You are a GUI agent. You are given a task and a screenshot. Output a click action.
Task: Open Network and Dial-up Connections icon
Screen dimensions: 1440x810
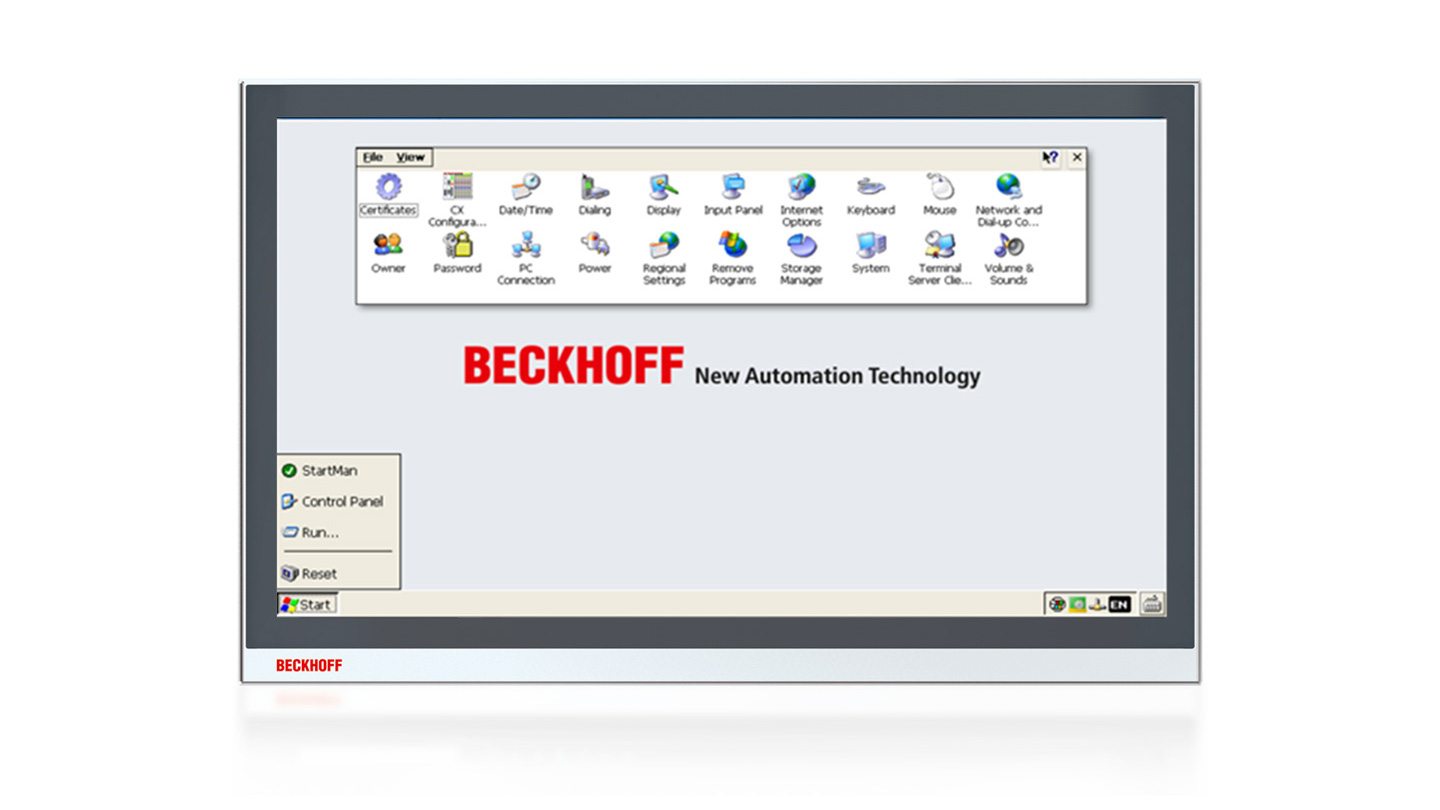pos(1008,200)
